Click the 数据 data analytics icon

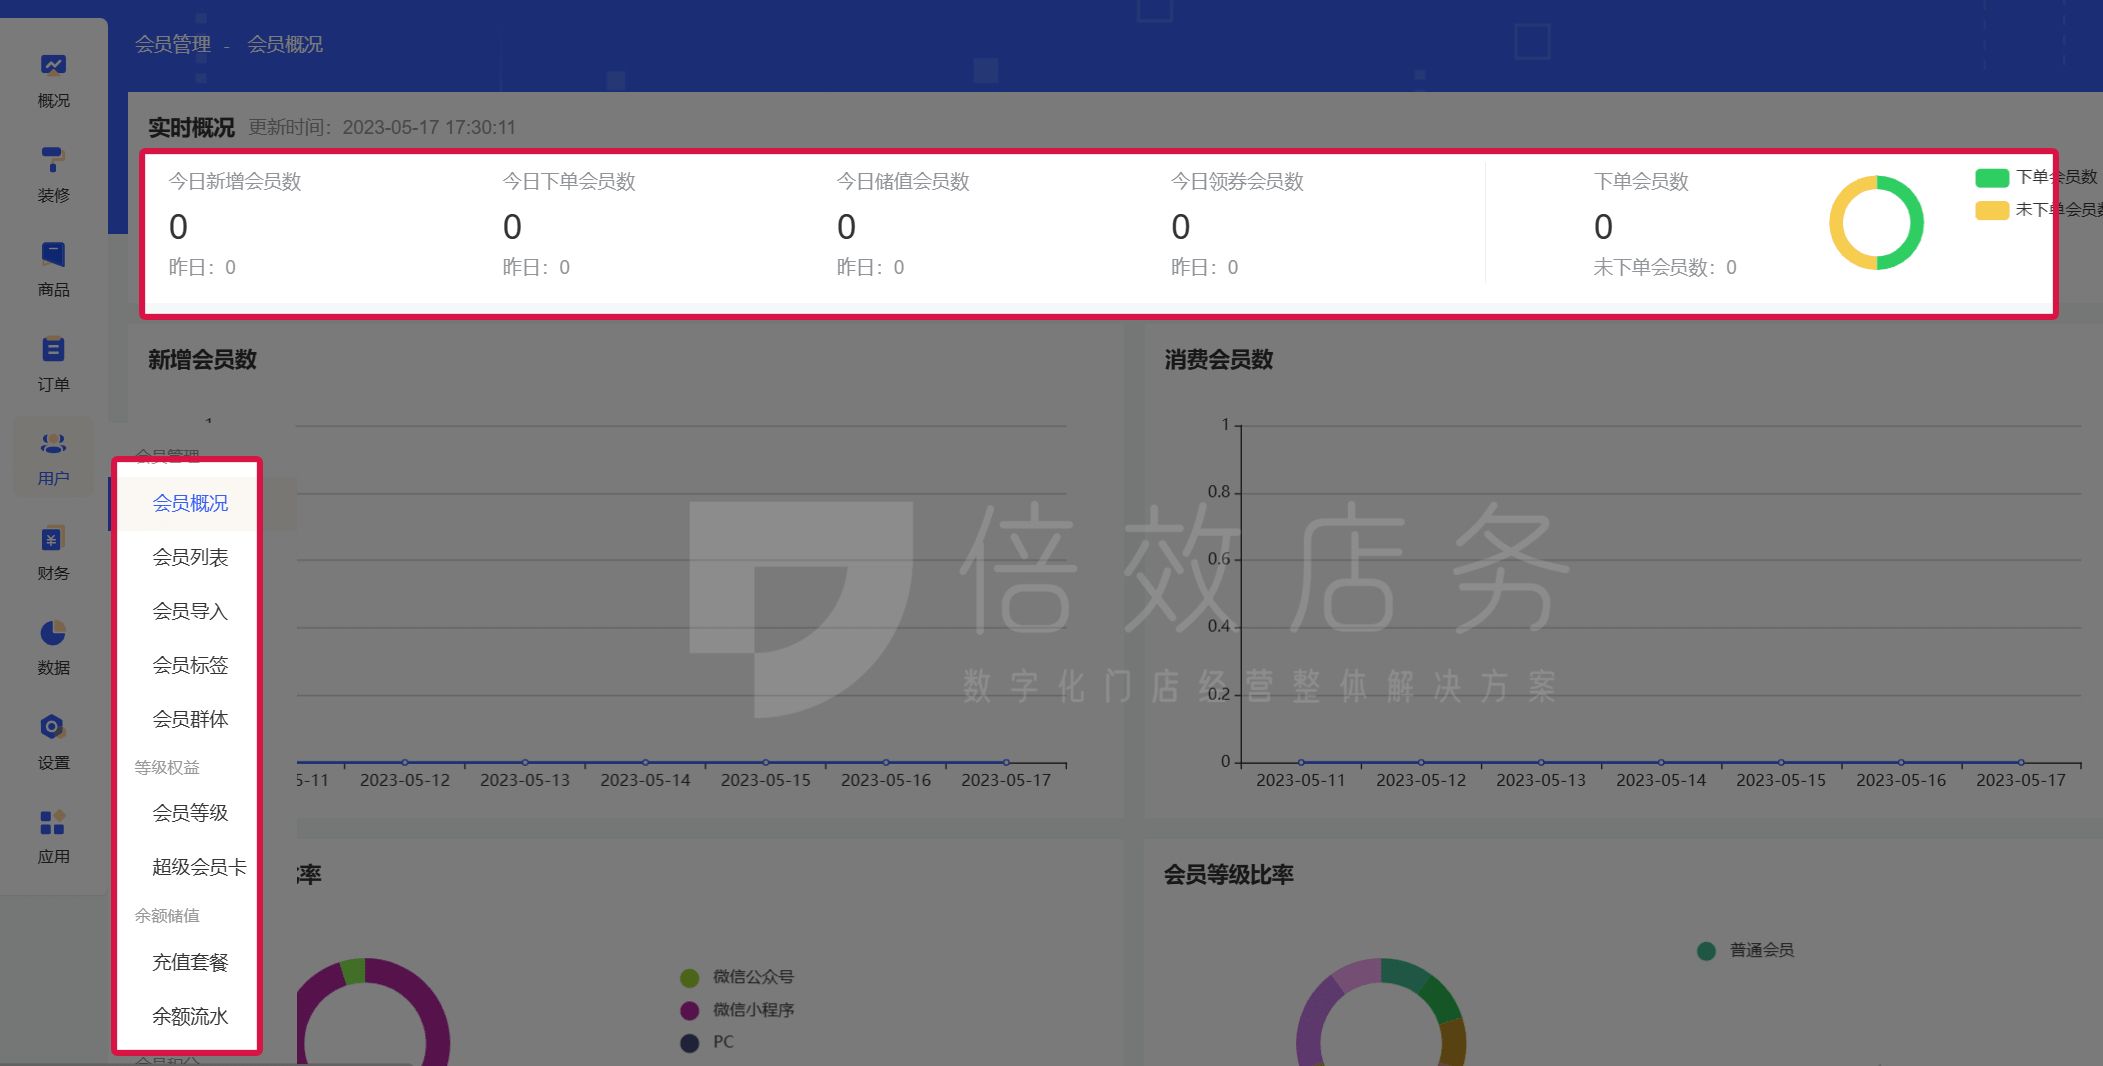(52, 648)
